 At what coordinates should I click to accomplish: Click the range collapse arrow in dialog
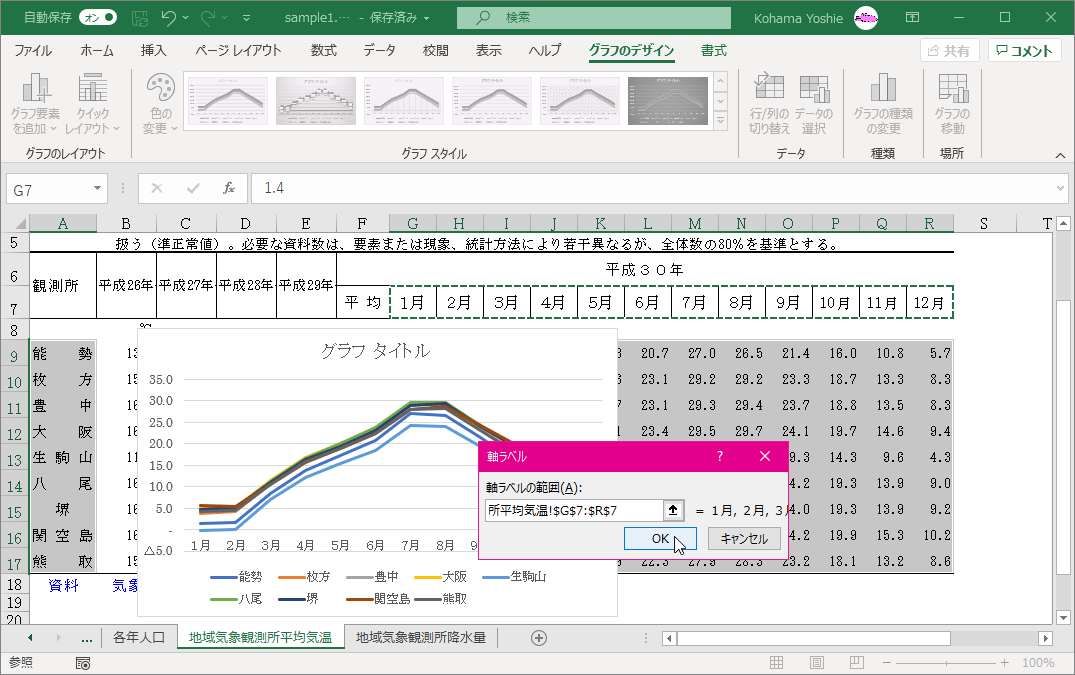tap(673, 510)
